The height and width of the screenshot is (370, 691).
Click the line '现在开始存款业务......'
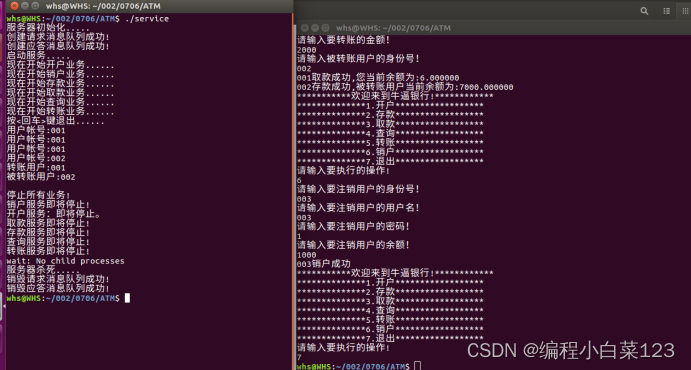pyautogui.click(x=60, y=84)
